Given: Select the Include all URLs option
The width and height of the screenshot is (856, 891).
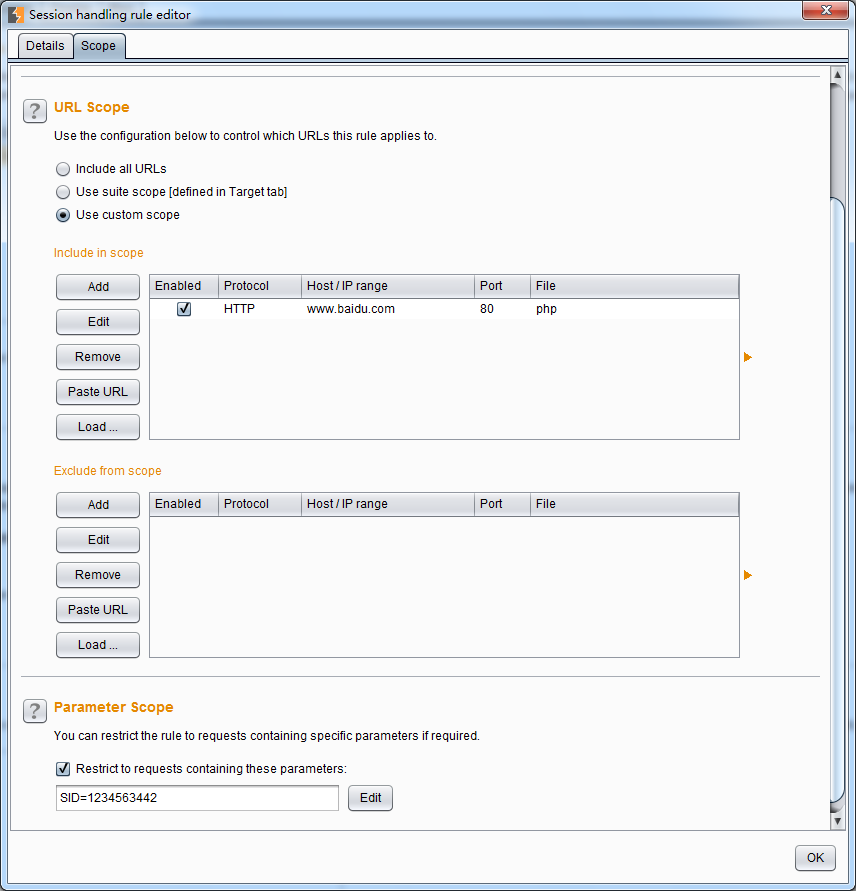Looking at the screenshot, I should pyautogui.click(x=63, y=169).
